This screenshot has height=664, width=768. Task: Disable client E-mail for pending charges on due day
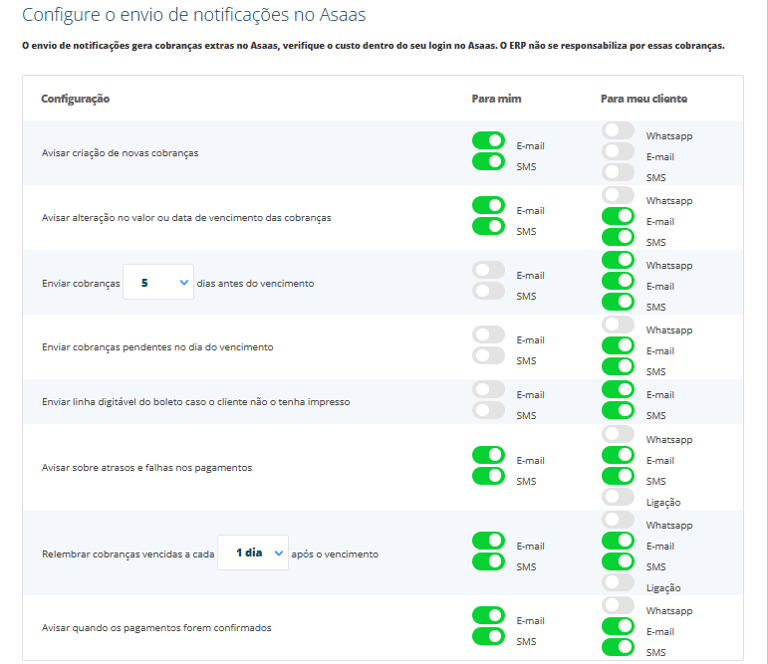(x=618, y=346)
